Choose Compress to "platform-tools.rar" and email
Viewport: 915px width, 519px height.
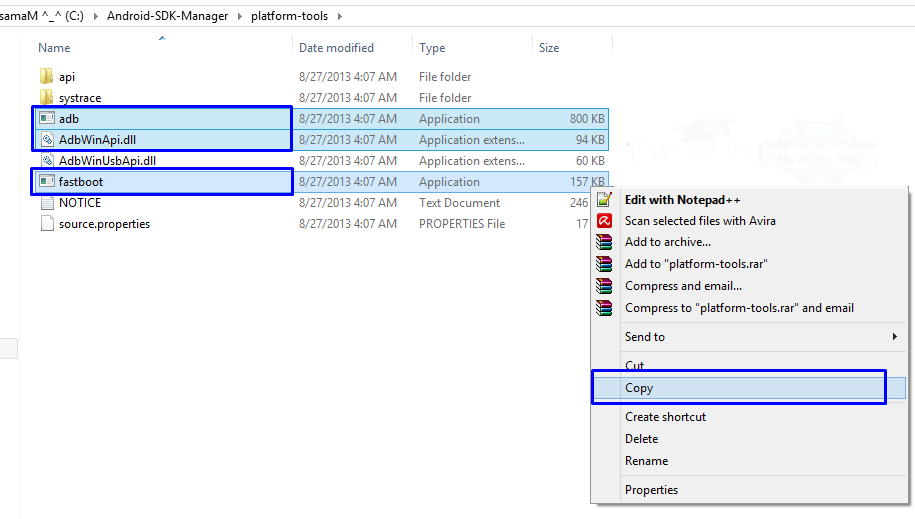pyautogui.click(x=739, y=308)
